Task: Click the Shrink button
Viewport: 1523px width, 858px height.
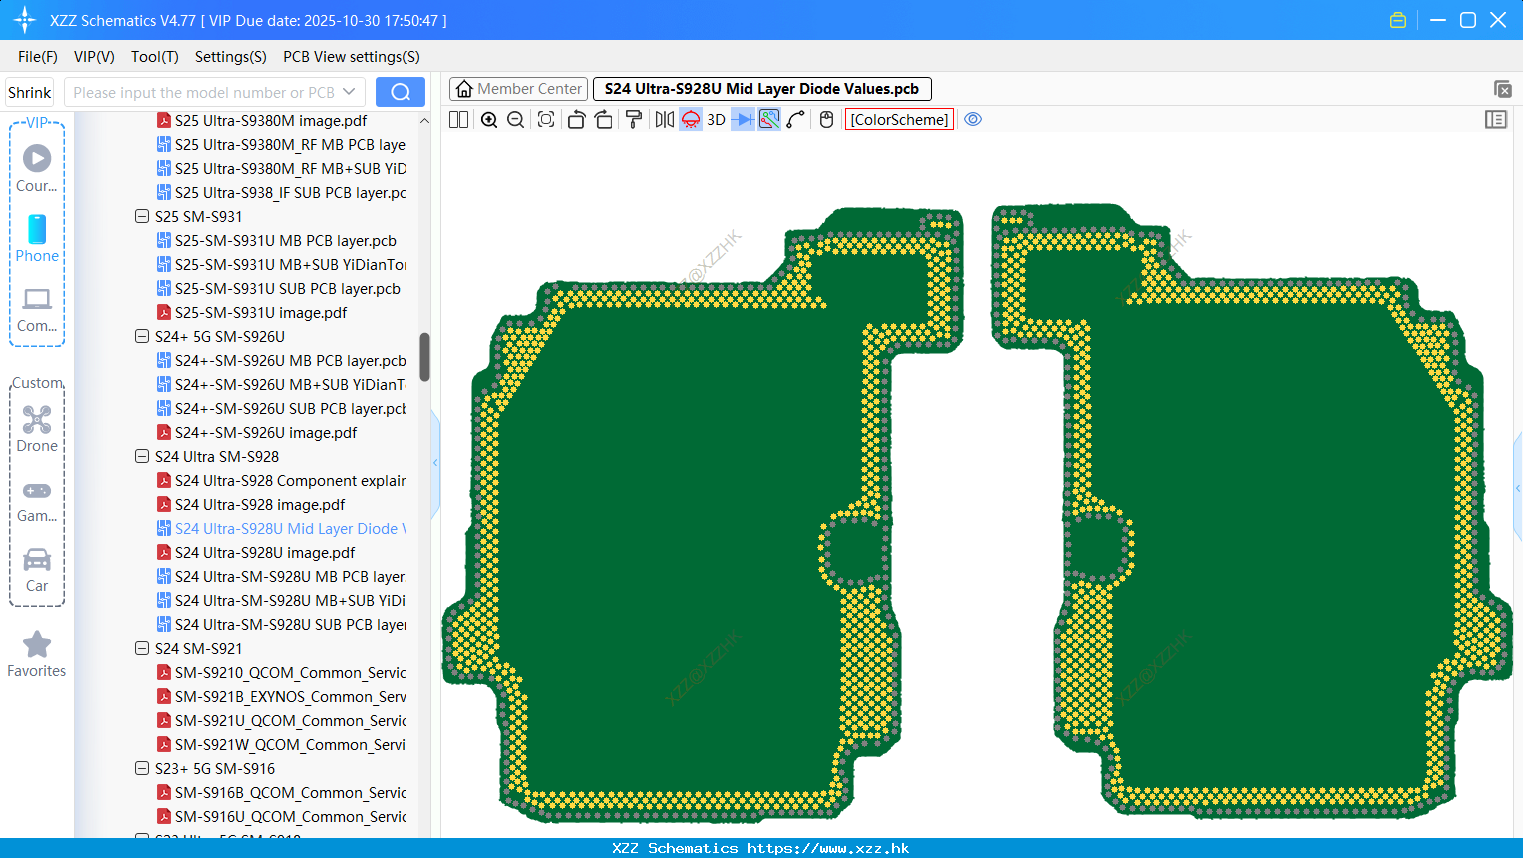Action: [x=29, y=92]
